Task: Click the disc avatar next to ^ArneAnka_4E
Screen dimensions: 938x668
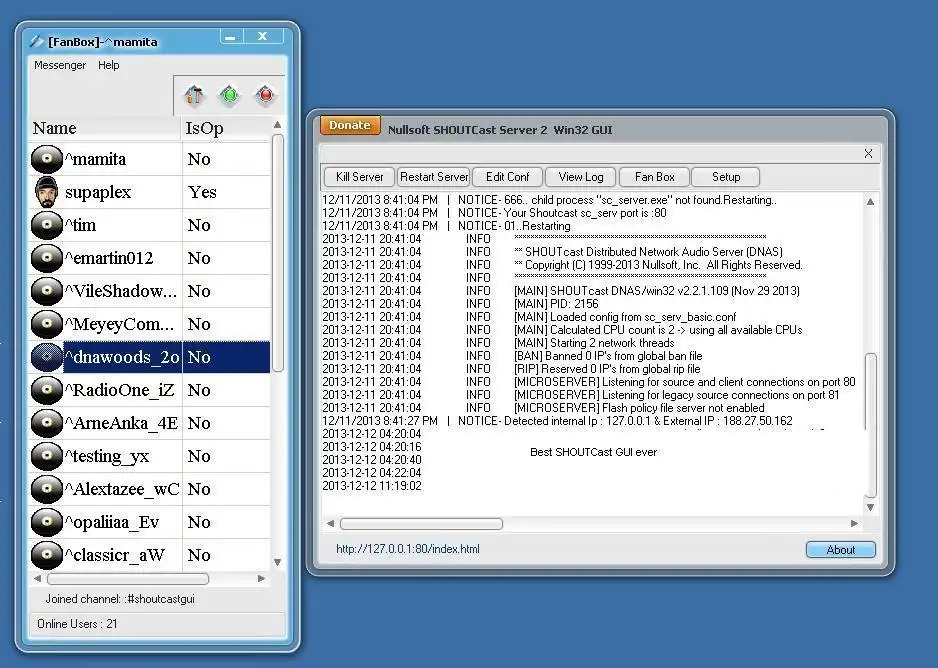Action: (x=47, y=423)
